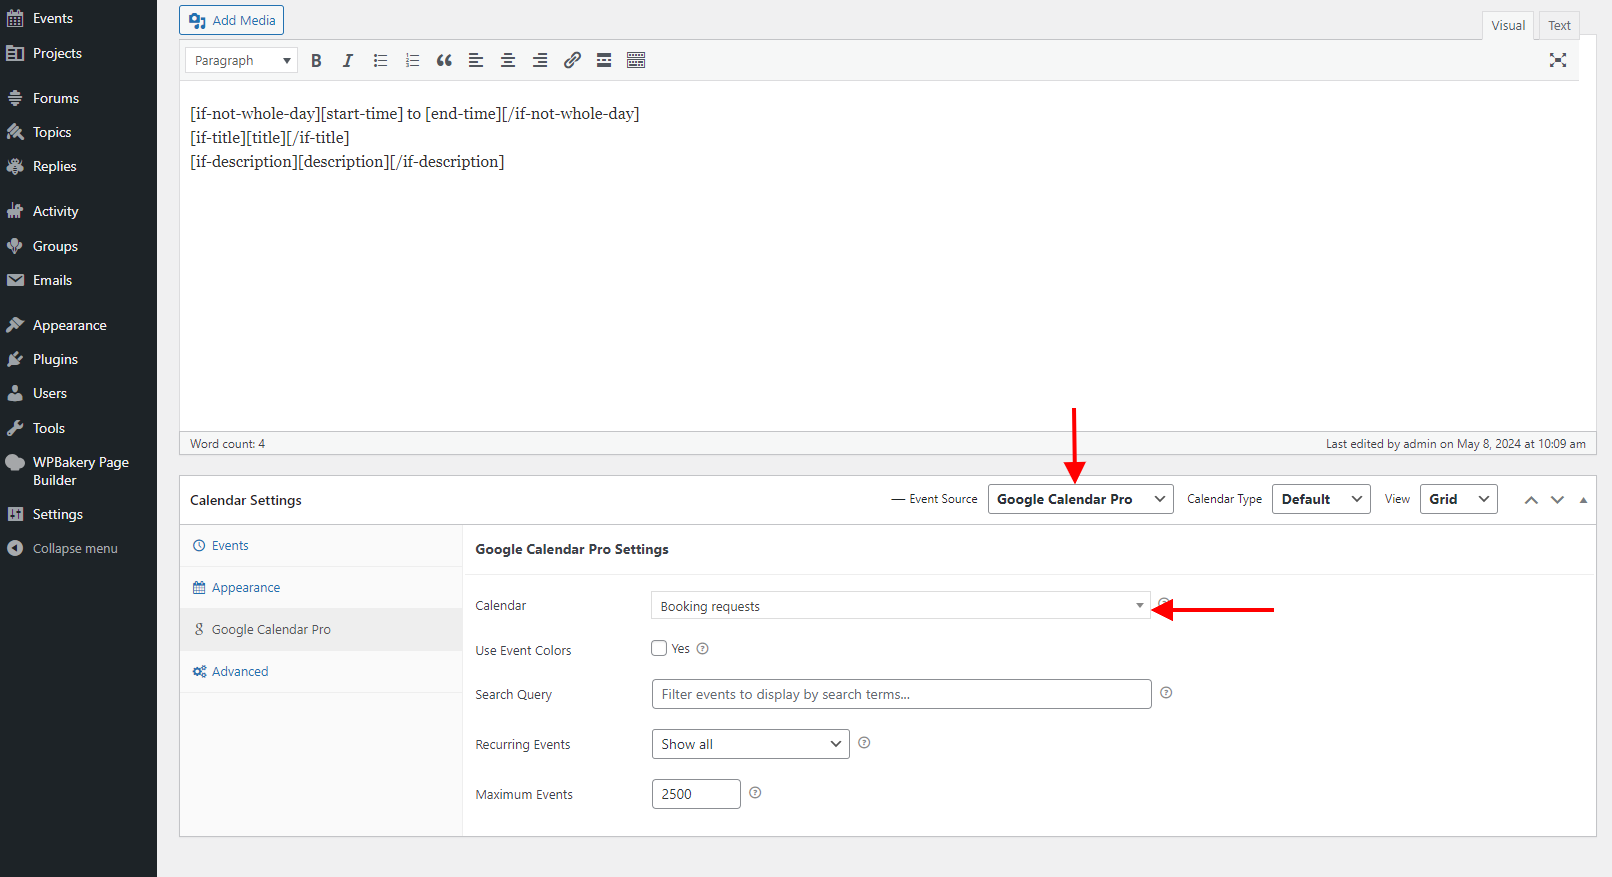Image resolution: width=1612 pixels, height=877 pixels.
Task: Open the Calendar Type dropdown
Action: click(x=1320, y=499)
